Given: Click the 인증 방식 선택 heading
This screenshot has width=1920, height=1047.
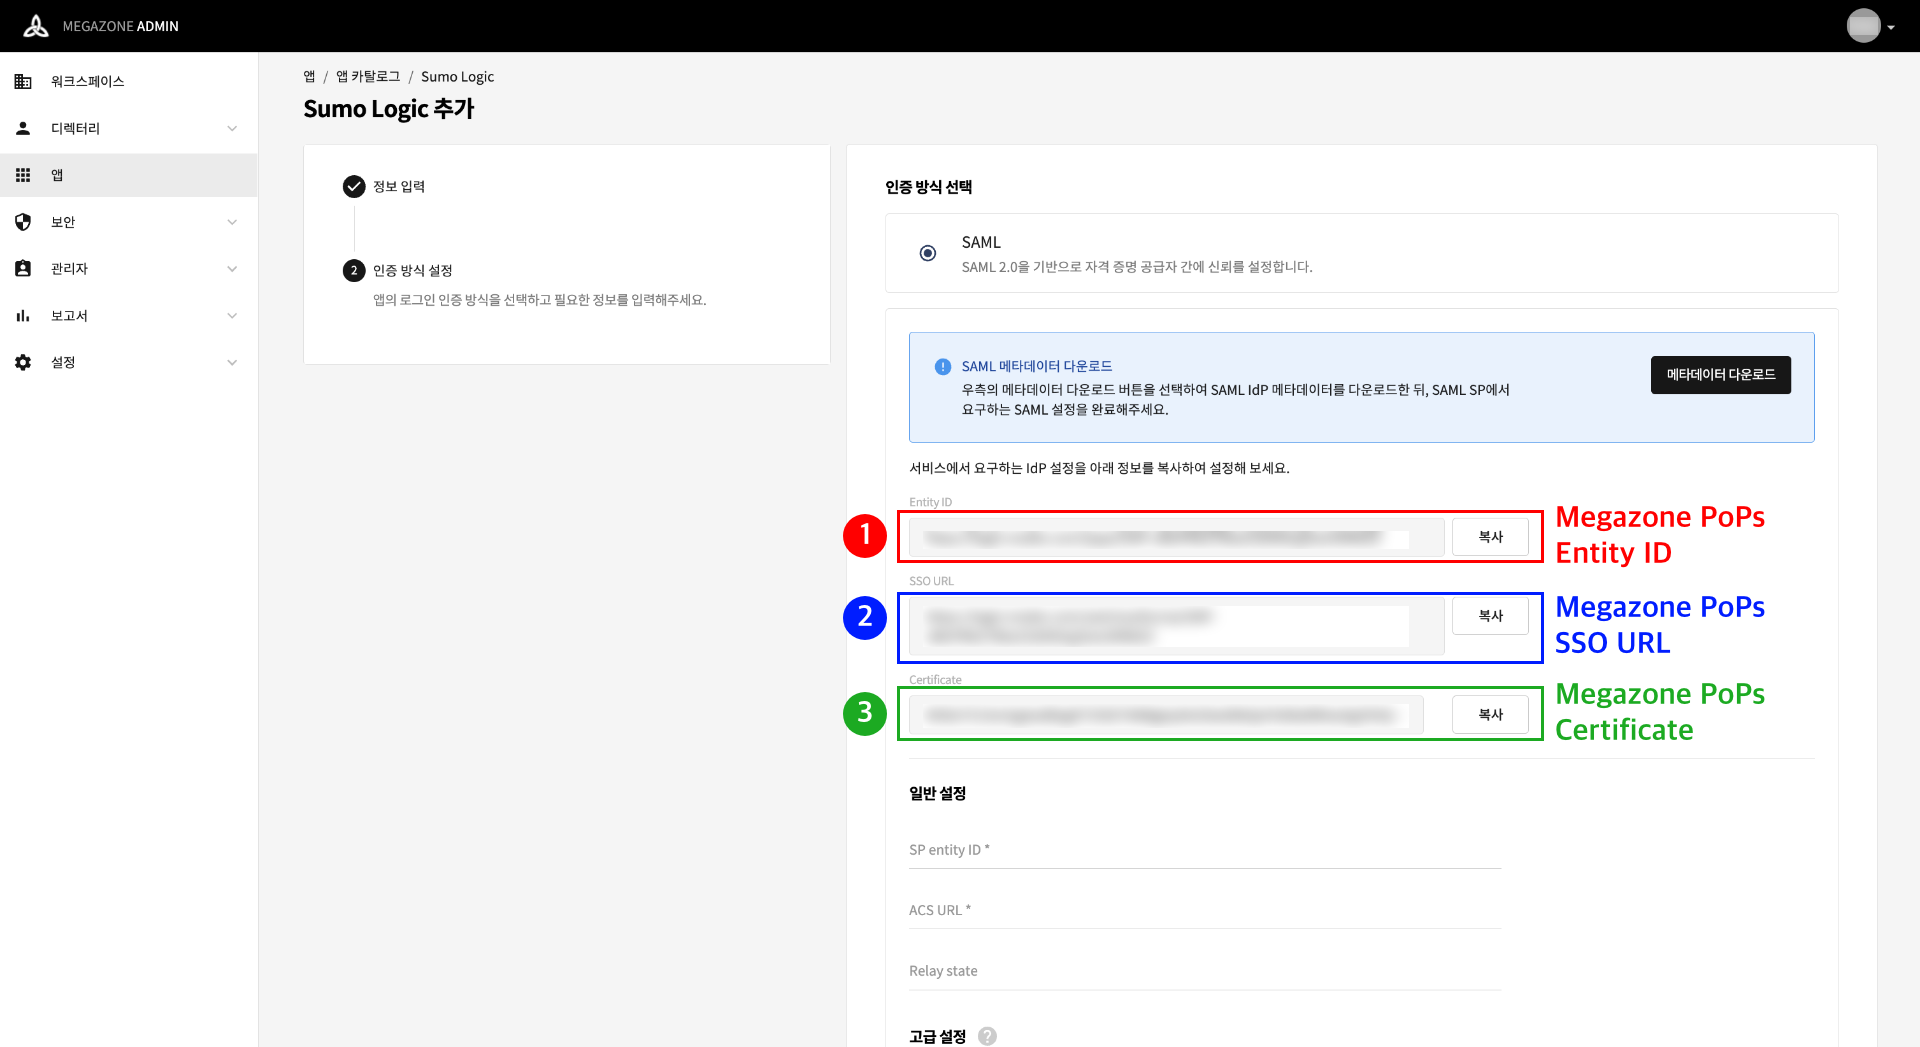Looking at the screenshot, I should 929,187.
